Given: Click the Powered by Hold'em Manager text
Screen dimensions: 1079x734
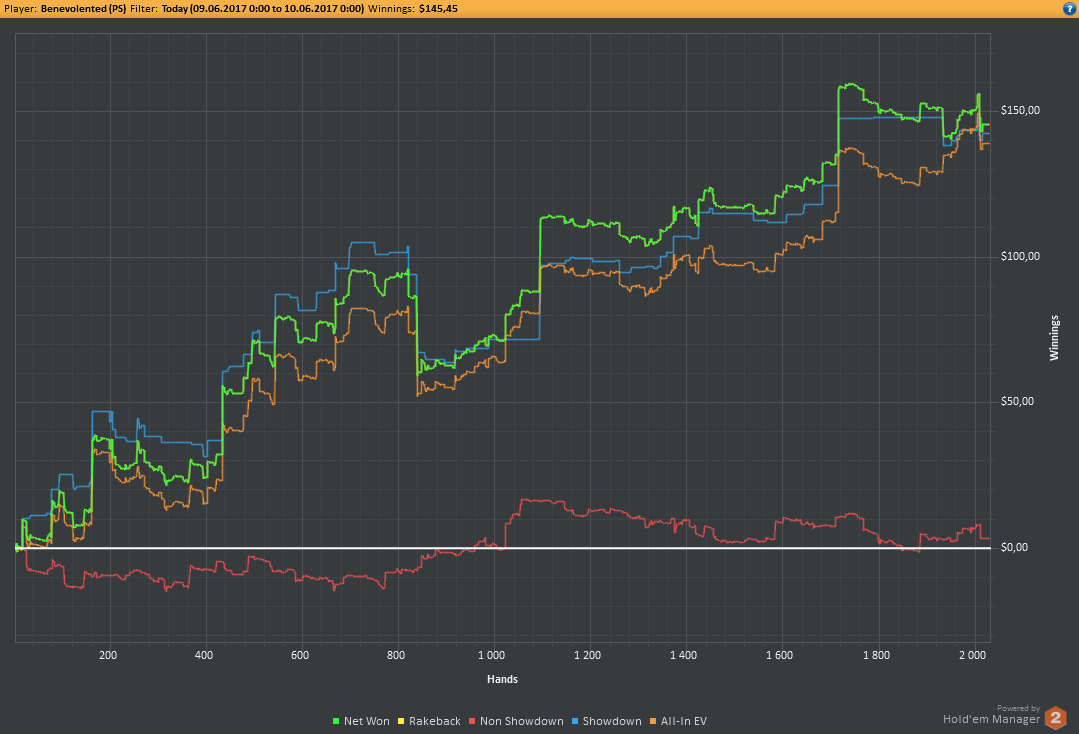Looking at the screenshot, I should tap(990, 716).
